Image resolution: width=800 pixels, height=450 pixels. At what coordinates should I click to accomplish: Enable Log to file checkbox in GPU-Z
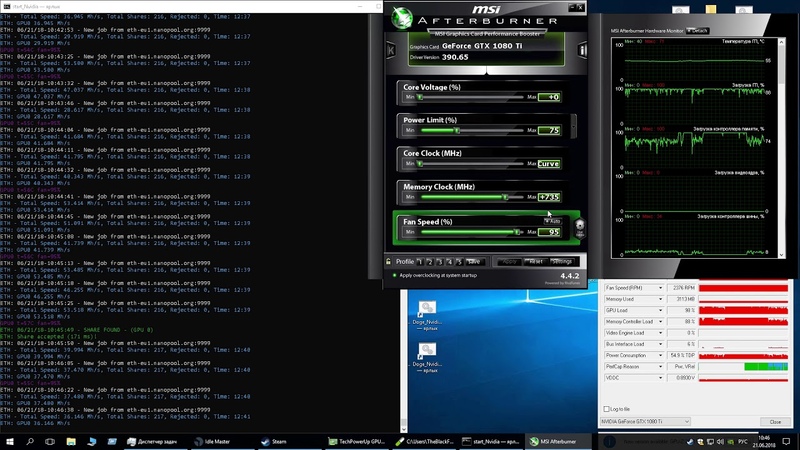(x=606, y=409)
